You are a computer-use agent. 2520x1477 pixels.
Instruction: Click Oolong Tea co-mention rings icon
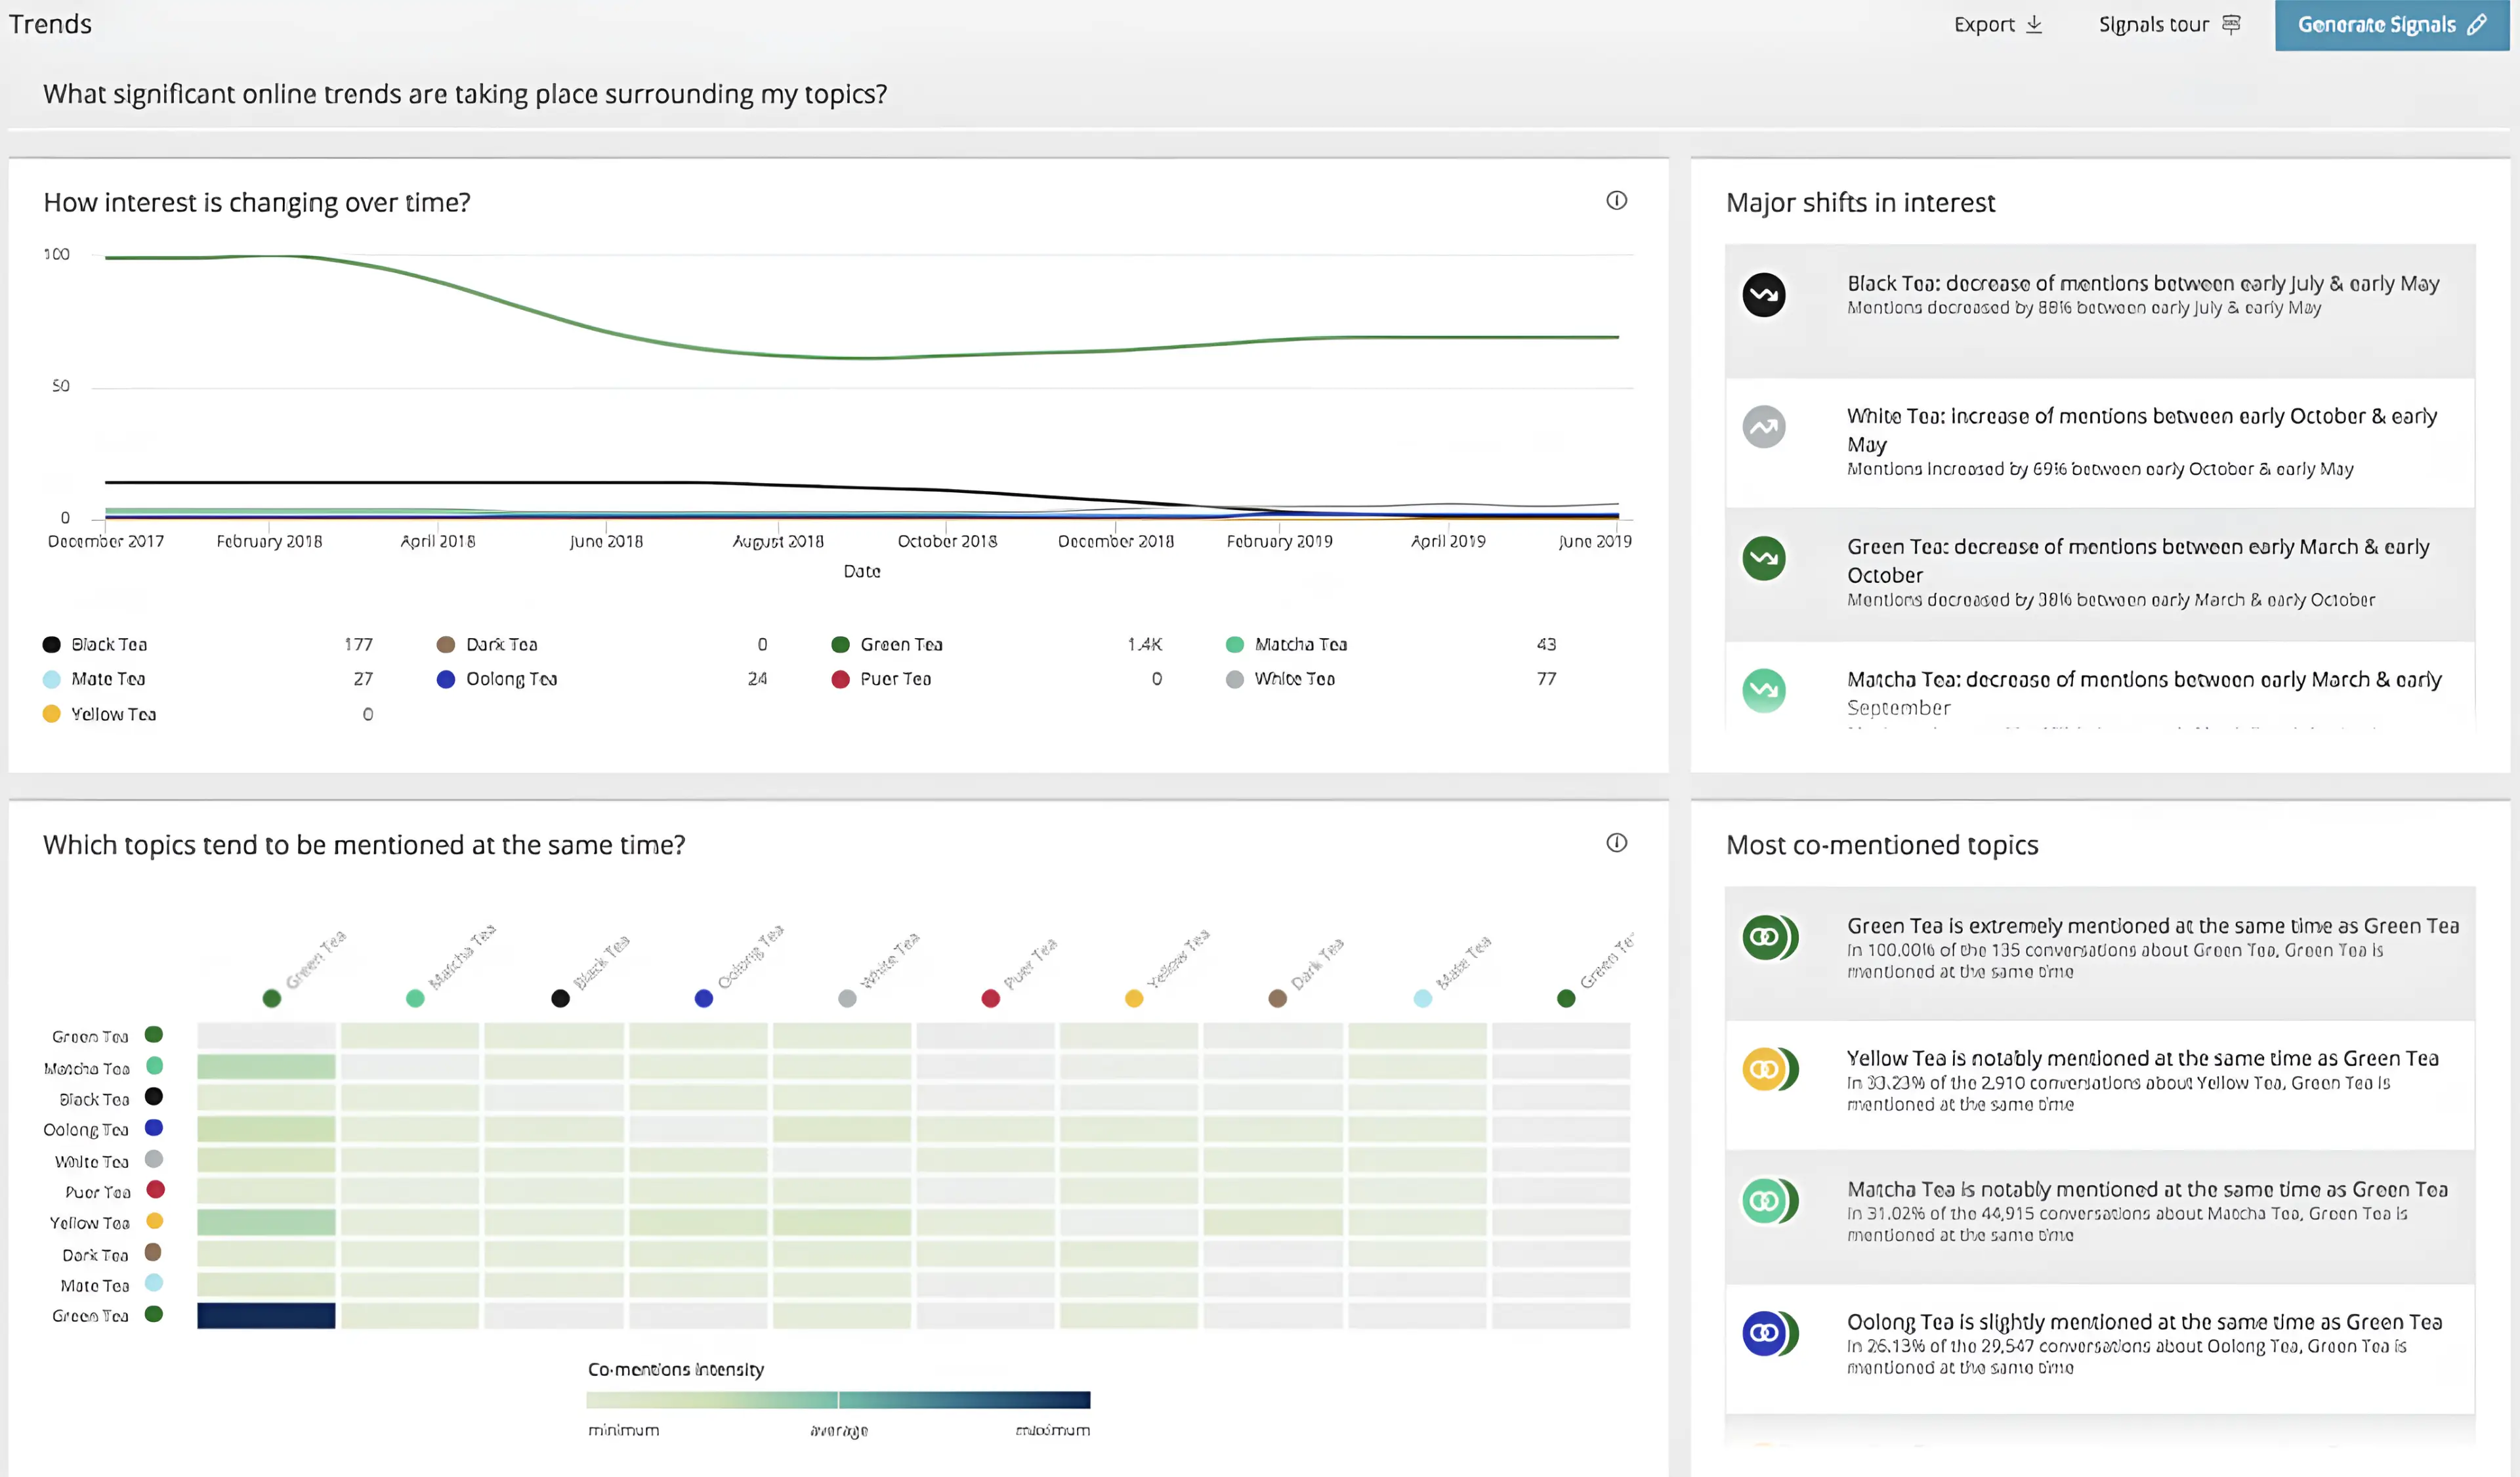tap(1770, 1333)
